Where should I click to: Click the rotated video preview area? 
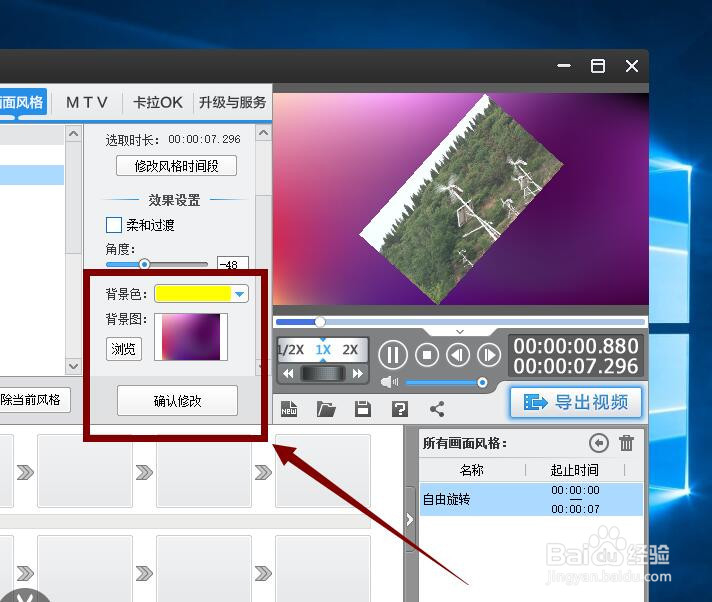461,199
